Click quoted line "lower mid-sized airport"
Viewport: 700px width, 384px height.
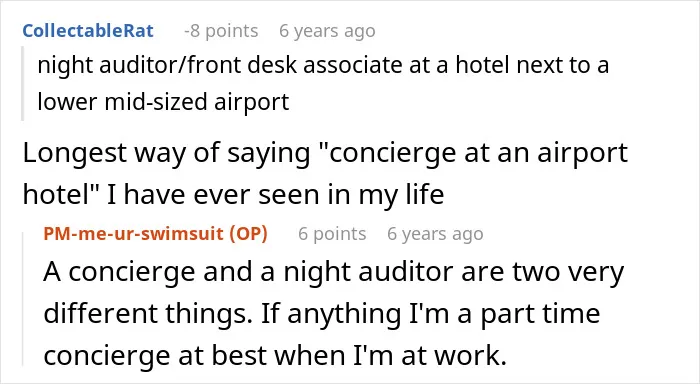(x=163, y=102)
